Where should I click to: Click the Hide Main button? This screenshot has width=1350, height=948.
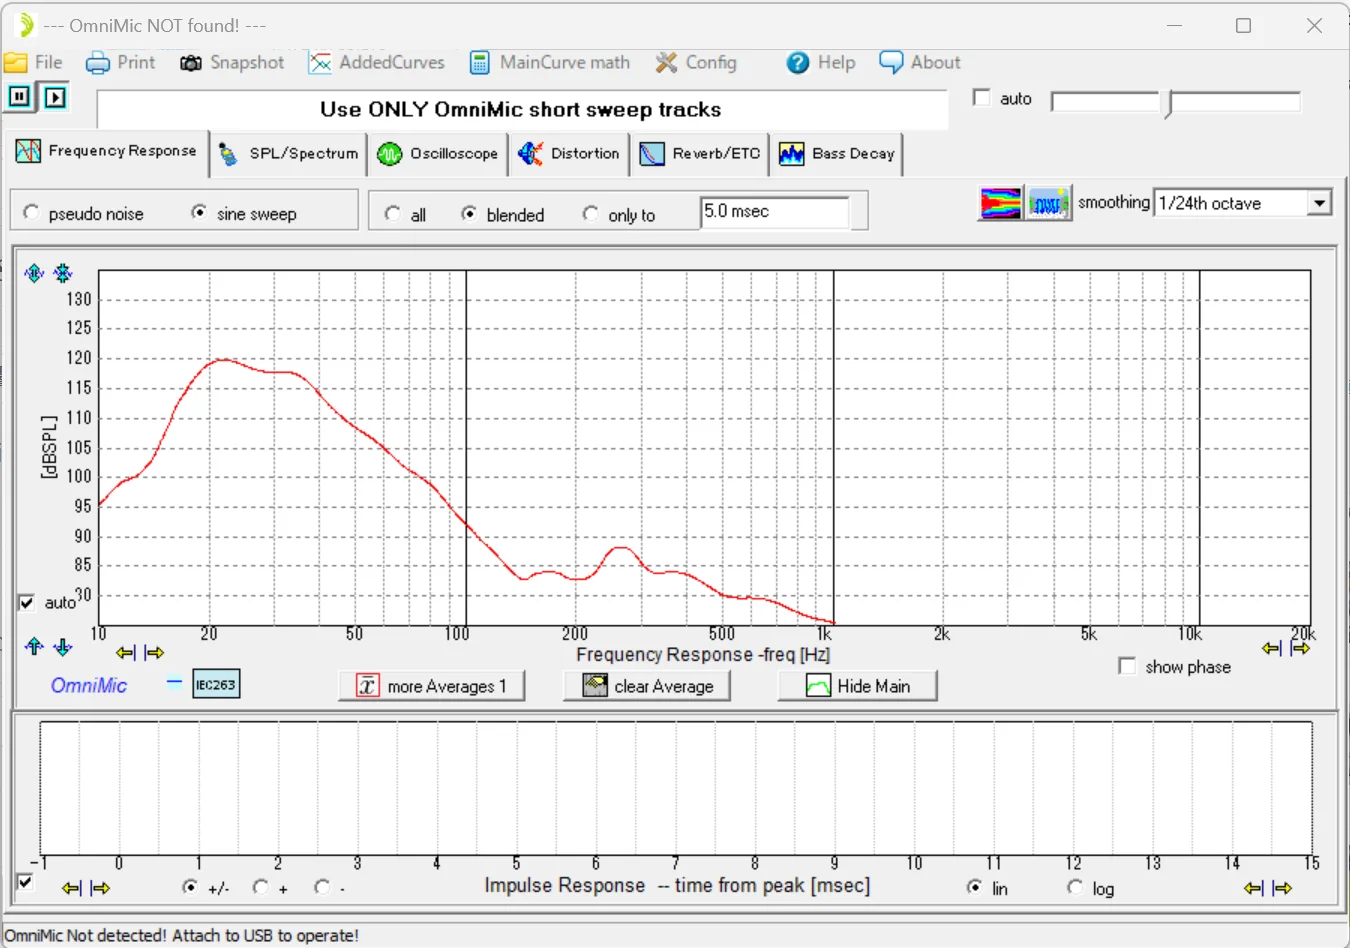[x=857, y=686]
